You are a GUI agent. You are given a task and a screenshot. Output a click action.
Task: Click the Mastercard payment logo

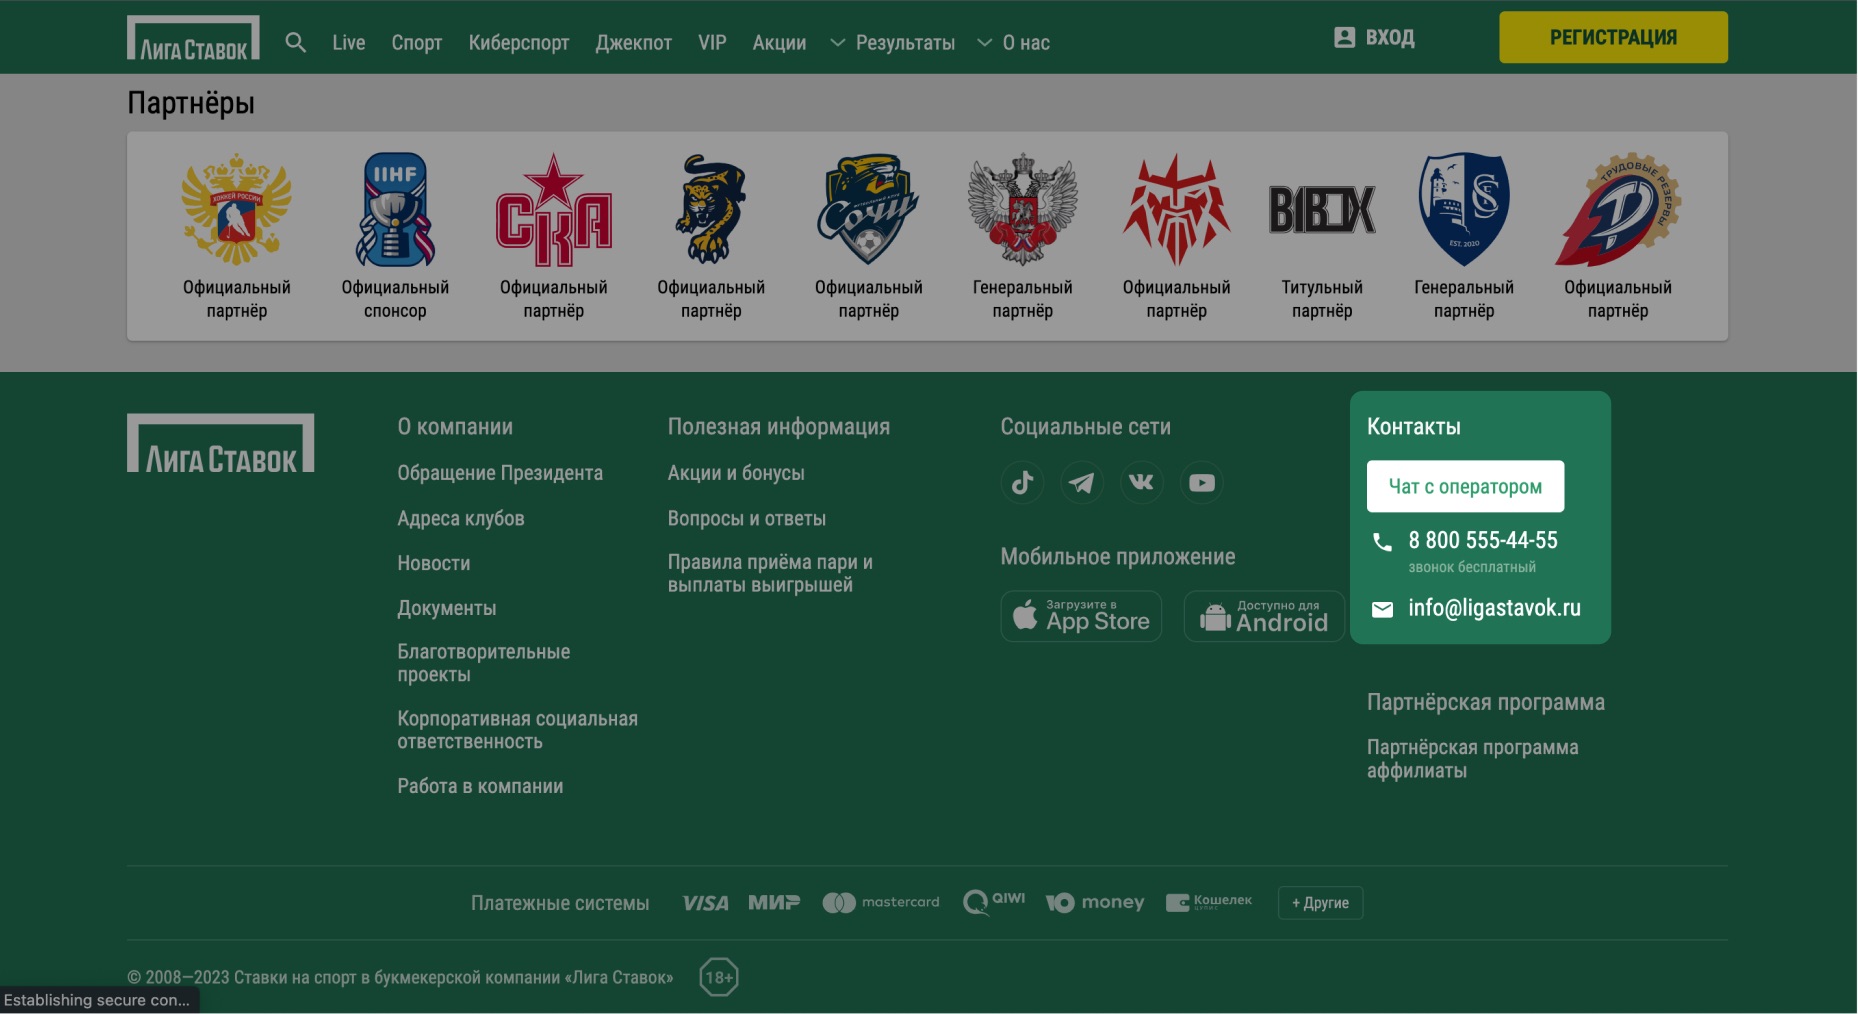pos(881,902)
